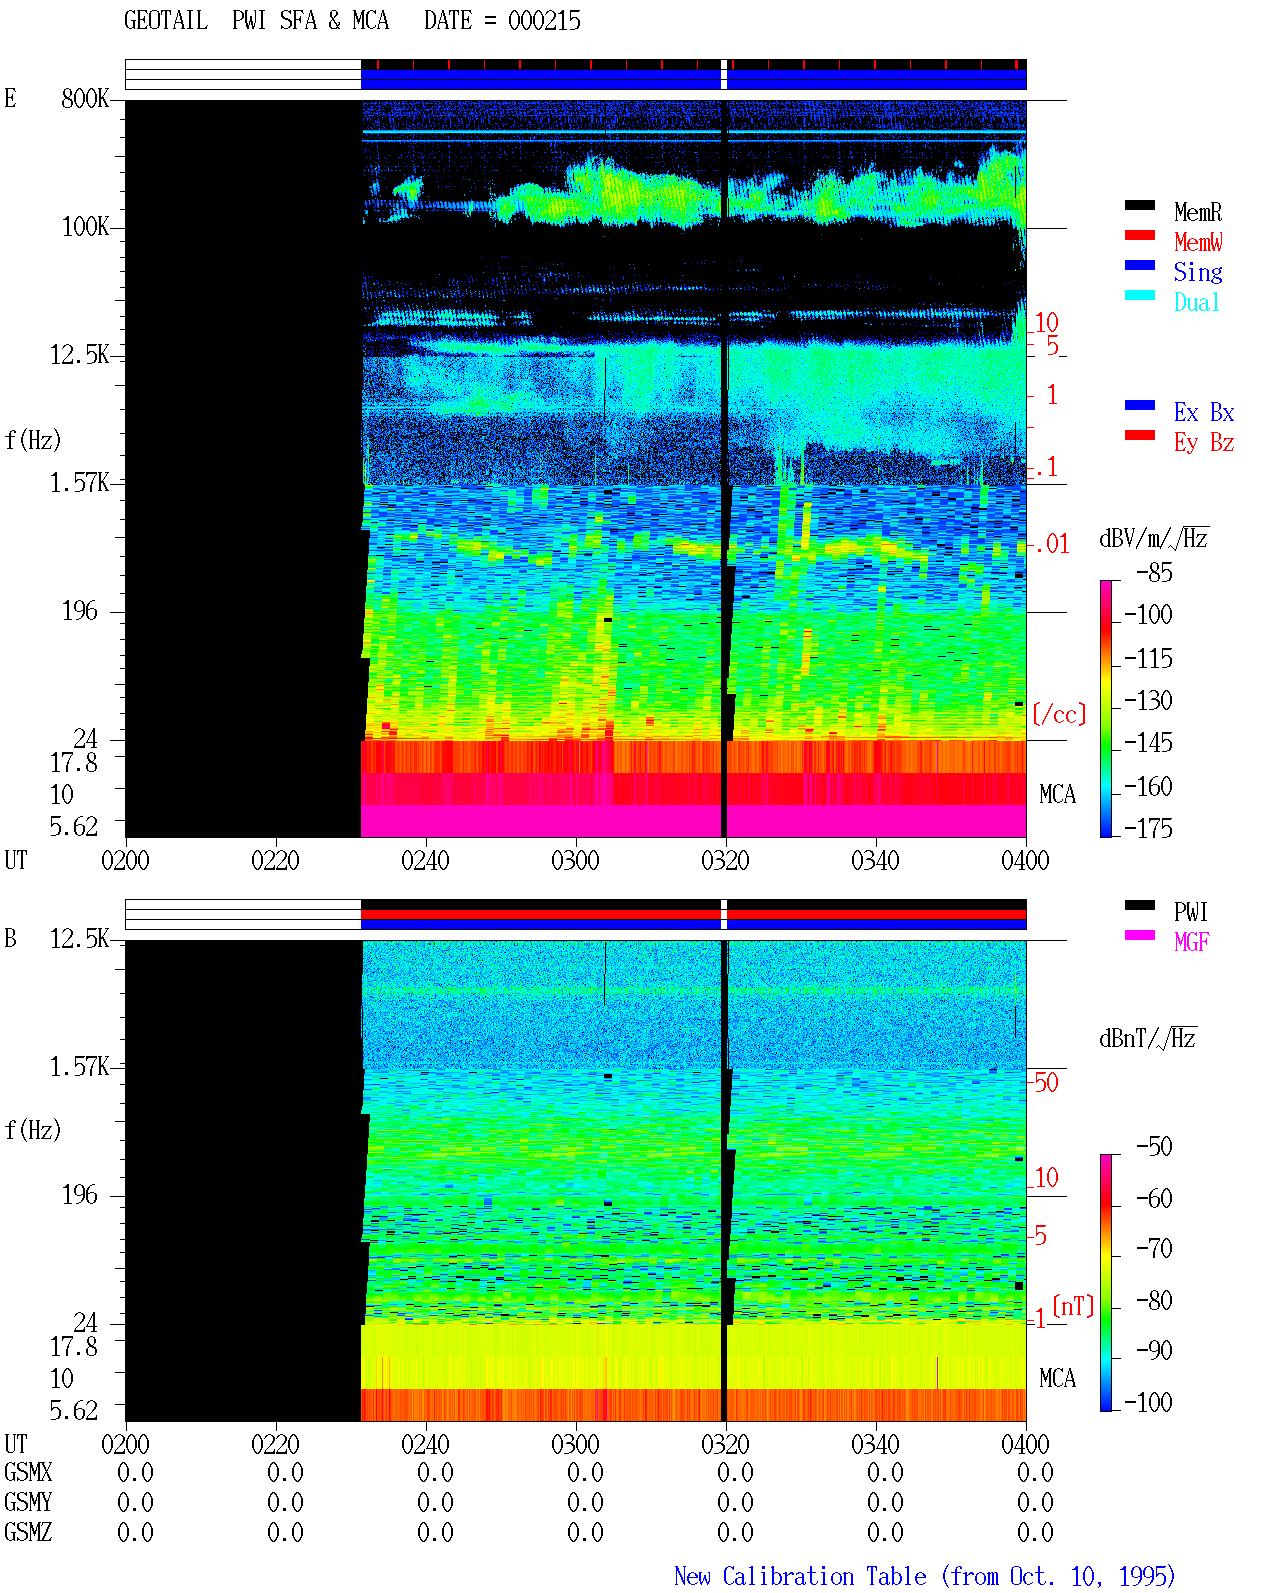The height and width of the screenshot is (1593, 1280).
Task: Click the B panel letter label
Action: click(10, 938)
